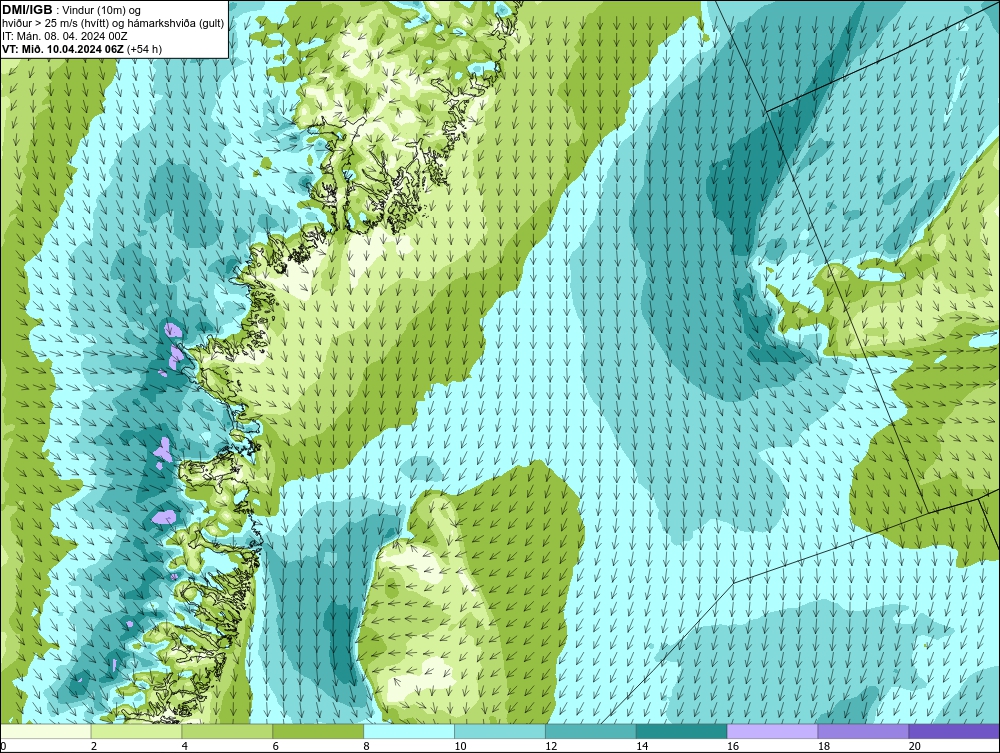Click the 16–18 m/s lavender legend swatch
The image size is (1000, 753).
[772, 731]
